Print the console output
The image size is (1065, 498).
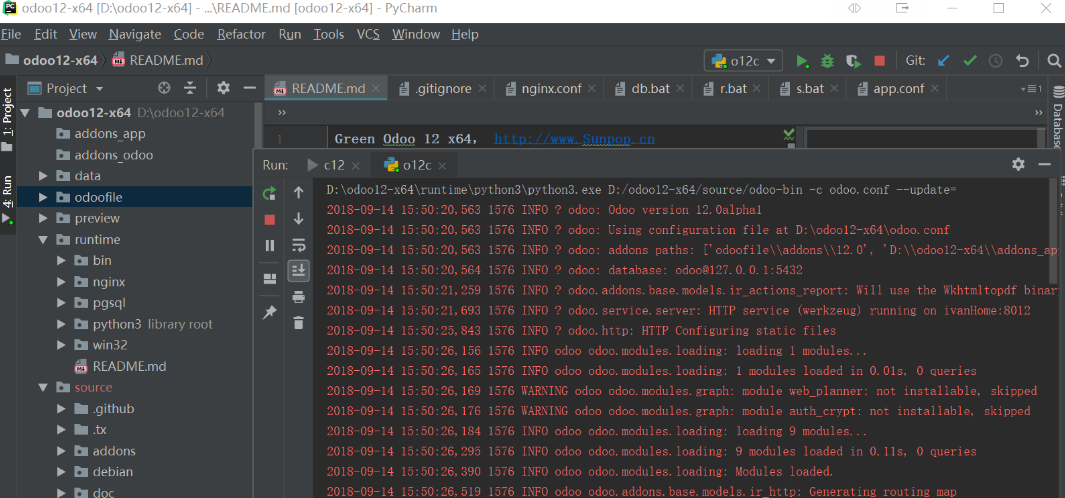[x=298, y=297]
